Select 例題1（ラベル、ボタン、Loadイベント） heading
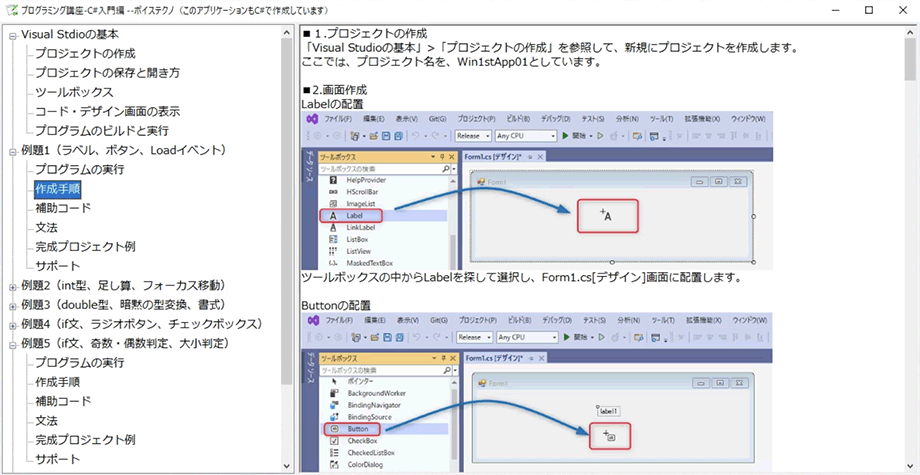This screenshot has width=920, height=475. point(123,150)
